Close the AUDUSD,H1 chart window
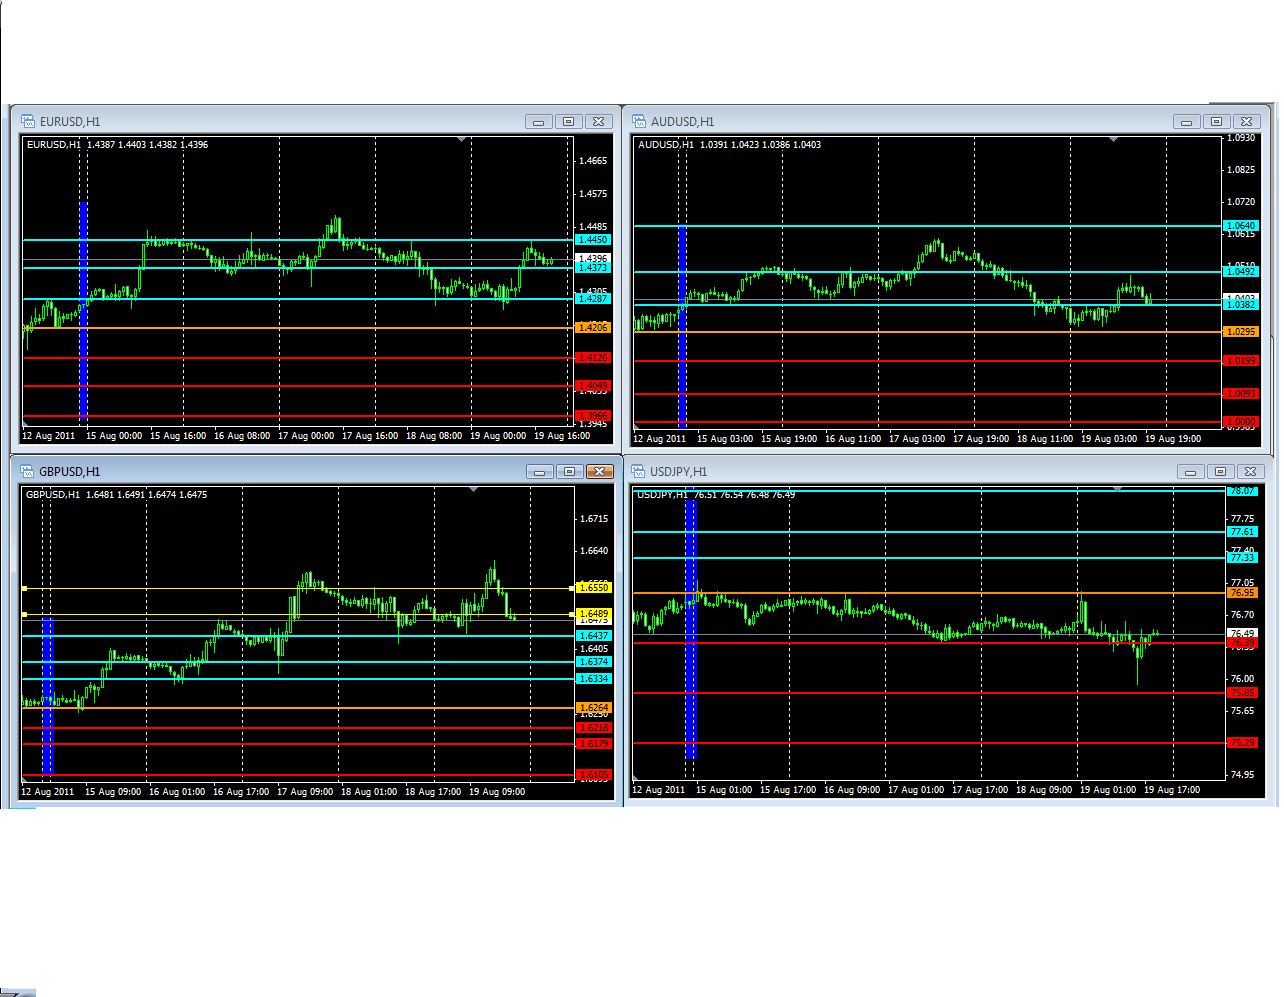Viewport: 1284px width, 997px height. point(1246,122)
